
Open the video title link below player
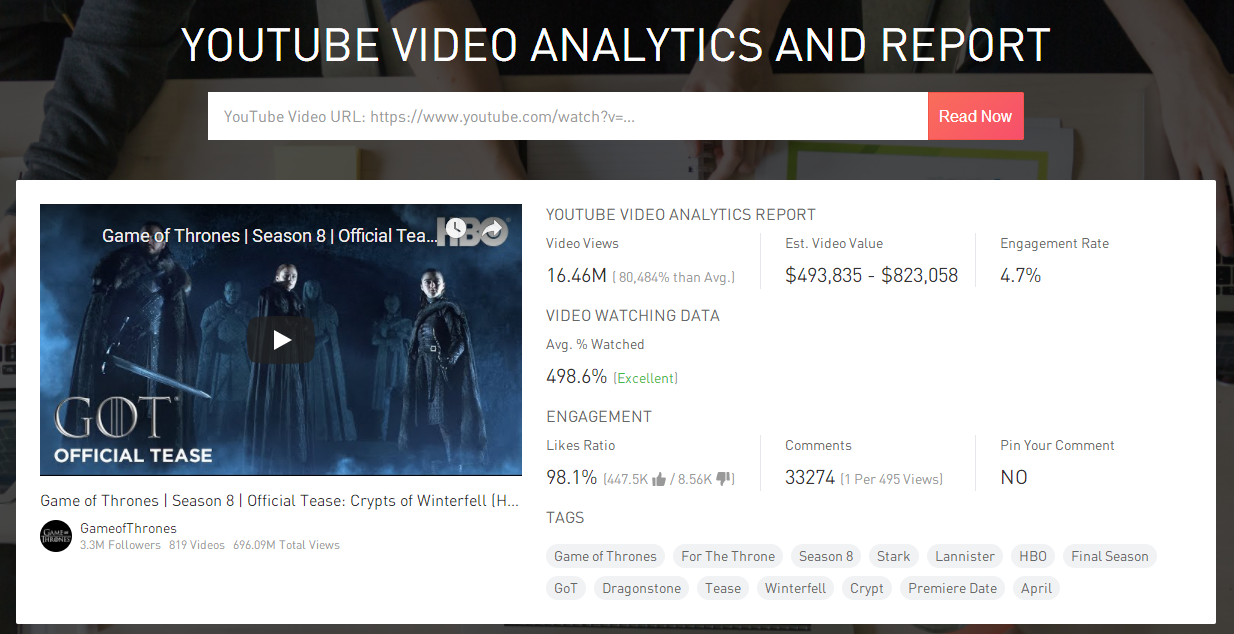click(280, 501)
